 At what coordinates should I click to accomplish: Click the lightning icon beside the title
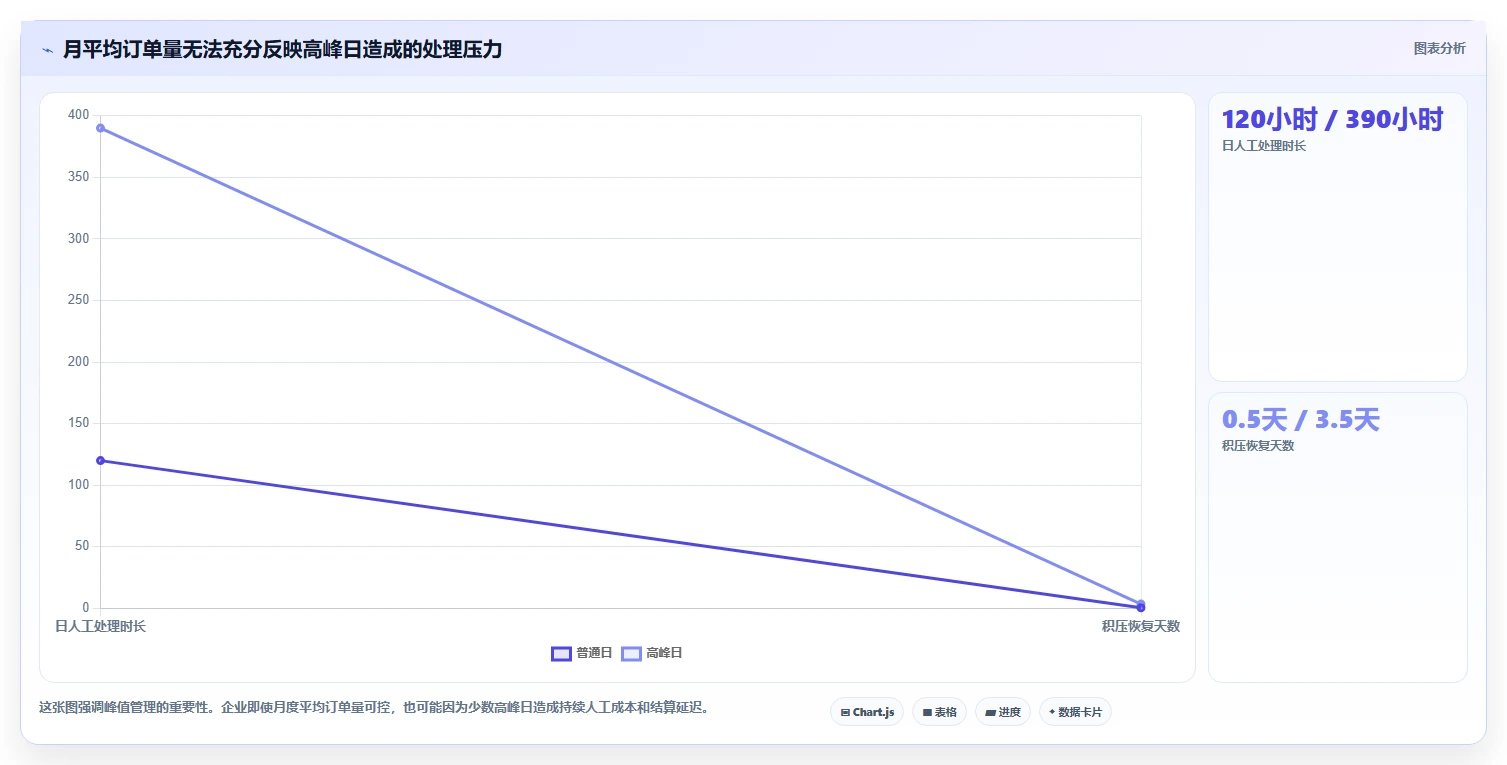[47, 50]
